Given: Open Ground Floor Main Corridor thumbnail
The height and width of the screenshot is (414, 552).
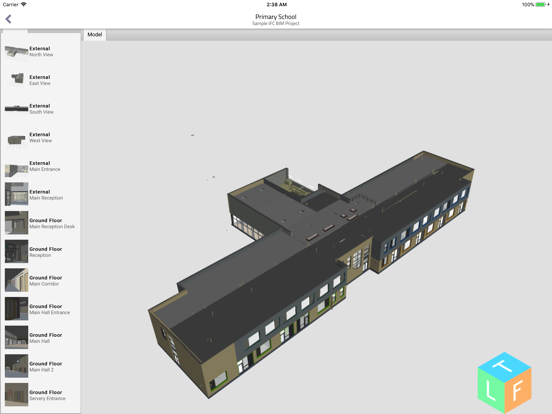Looking at the screenshot, I should point(16,280).
